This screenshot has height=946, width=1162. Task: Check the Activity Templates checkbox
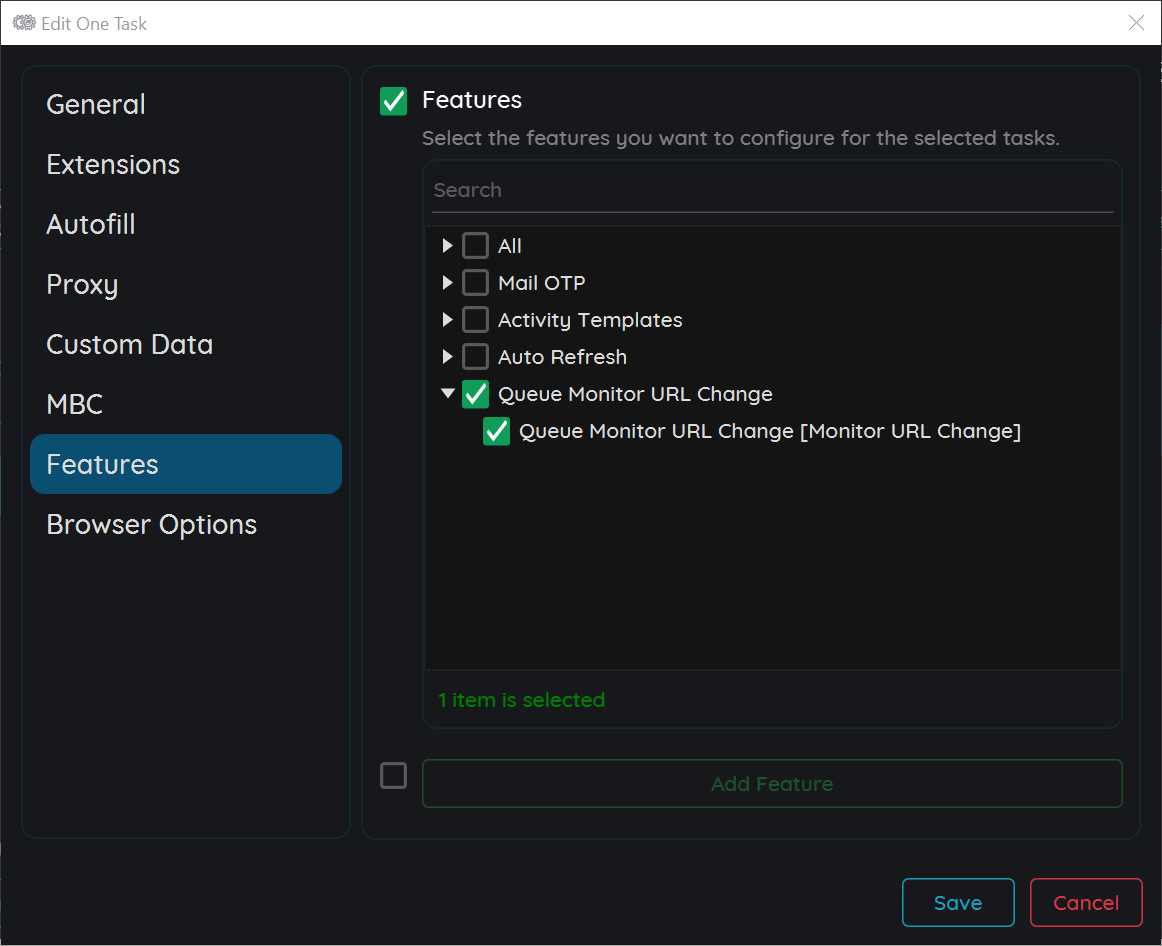[475, 319]
